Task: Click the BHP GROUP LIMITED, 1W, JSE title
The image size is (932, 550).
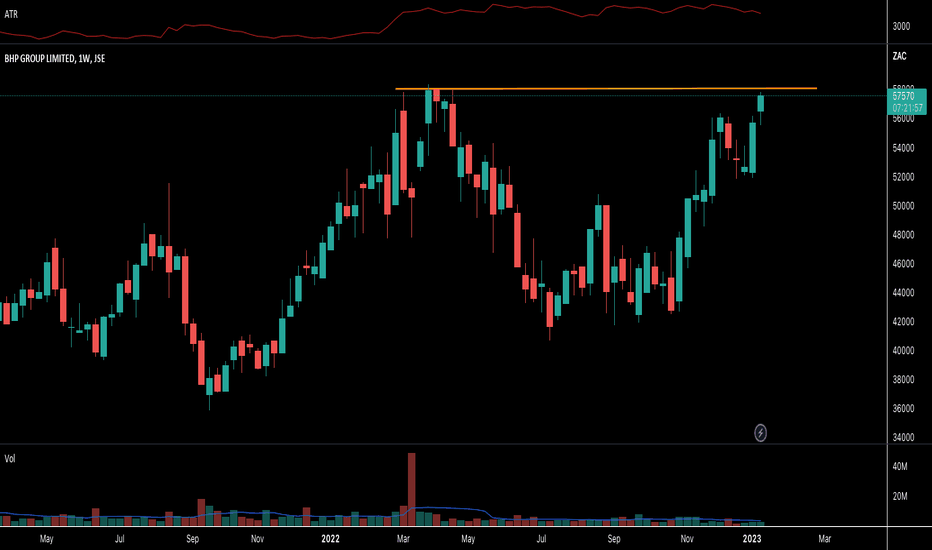Action: pyautogui.click(x=55, y=58)
